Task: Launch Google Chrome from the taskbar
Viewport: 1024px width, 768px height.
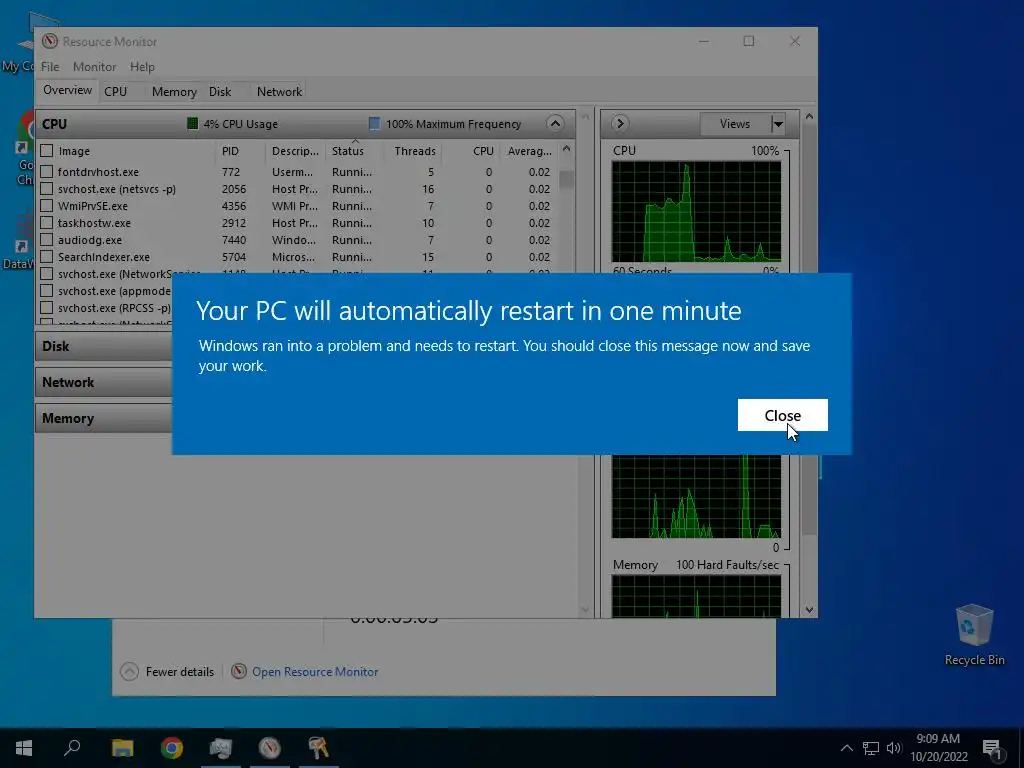Action: [x=172, y=748]
